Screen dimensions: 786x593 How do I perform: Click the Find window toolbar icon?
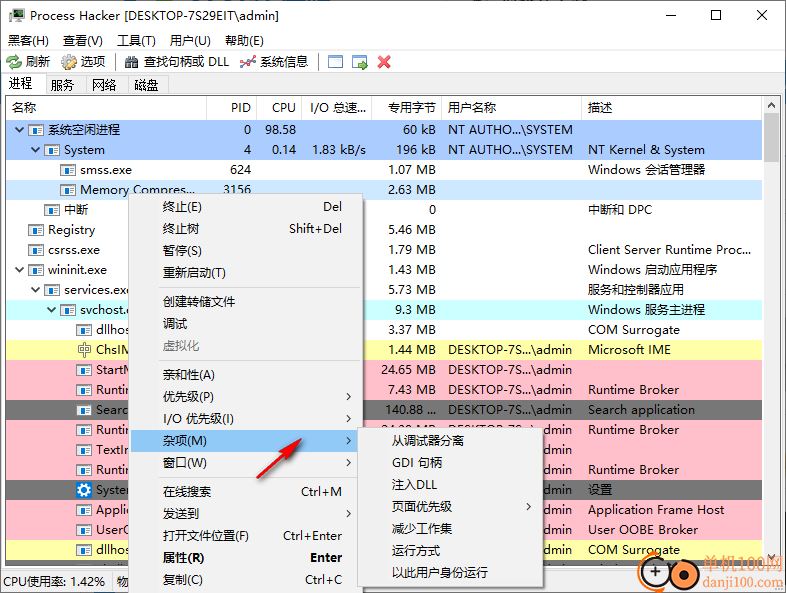(x=335, y=62)
